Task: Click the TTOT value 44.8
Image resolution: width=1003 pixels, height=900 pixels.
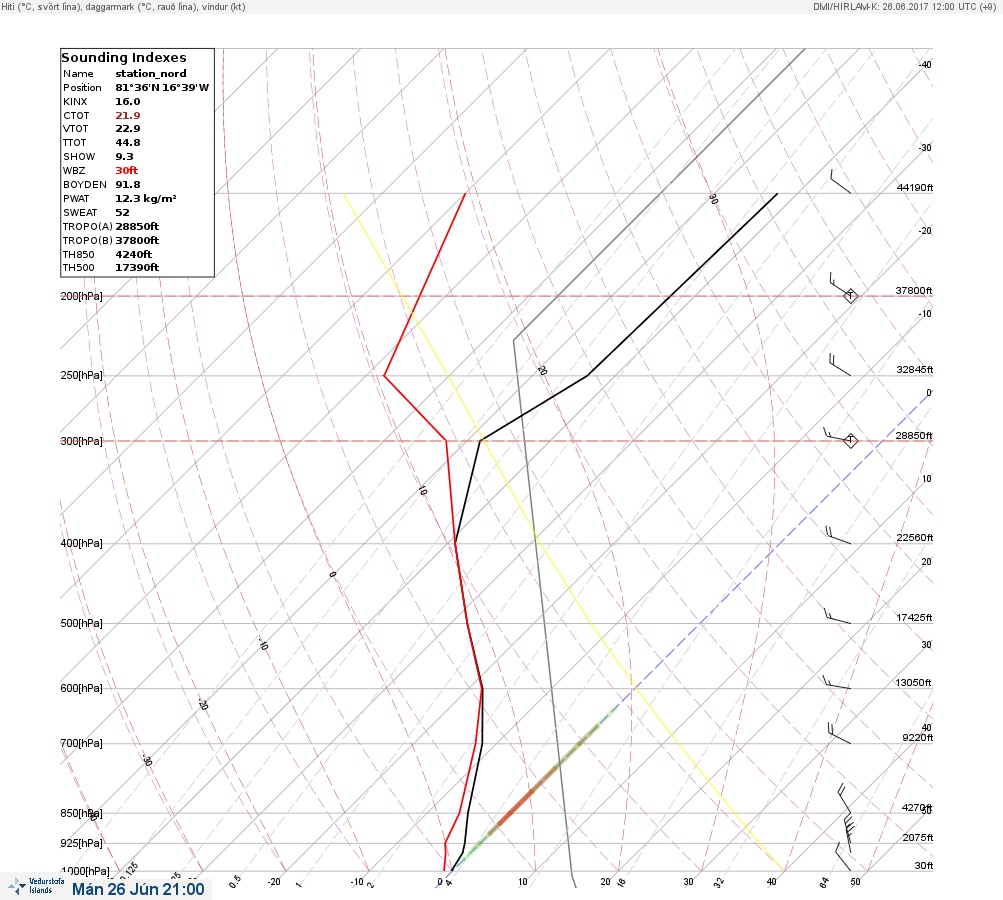Action: coord(128,143)
